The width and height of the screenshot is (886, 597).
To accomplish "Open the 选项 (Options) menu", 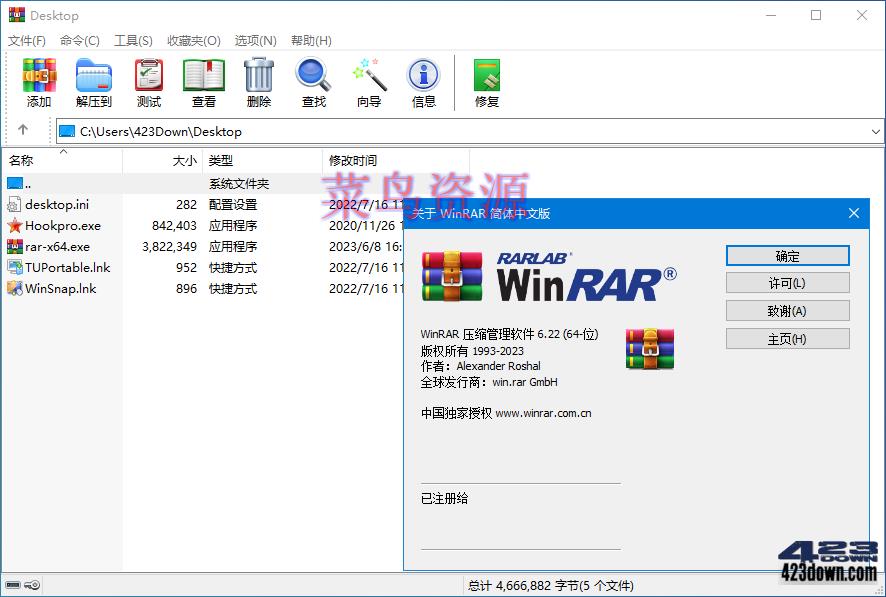I will (x=255, y=41).
